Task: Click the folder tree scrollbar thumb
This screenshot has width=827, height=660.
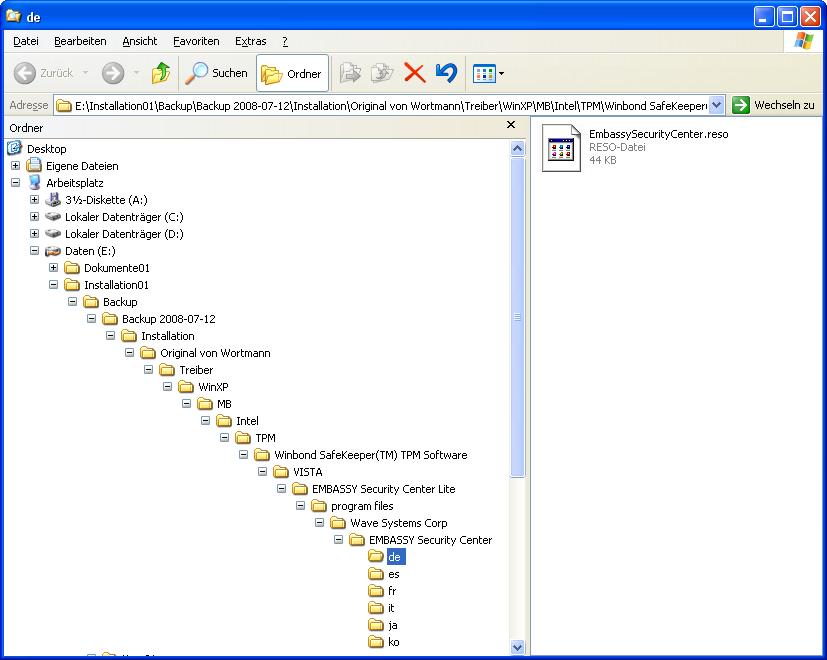Action: click(517, 317)
